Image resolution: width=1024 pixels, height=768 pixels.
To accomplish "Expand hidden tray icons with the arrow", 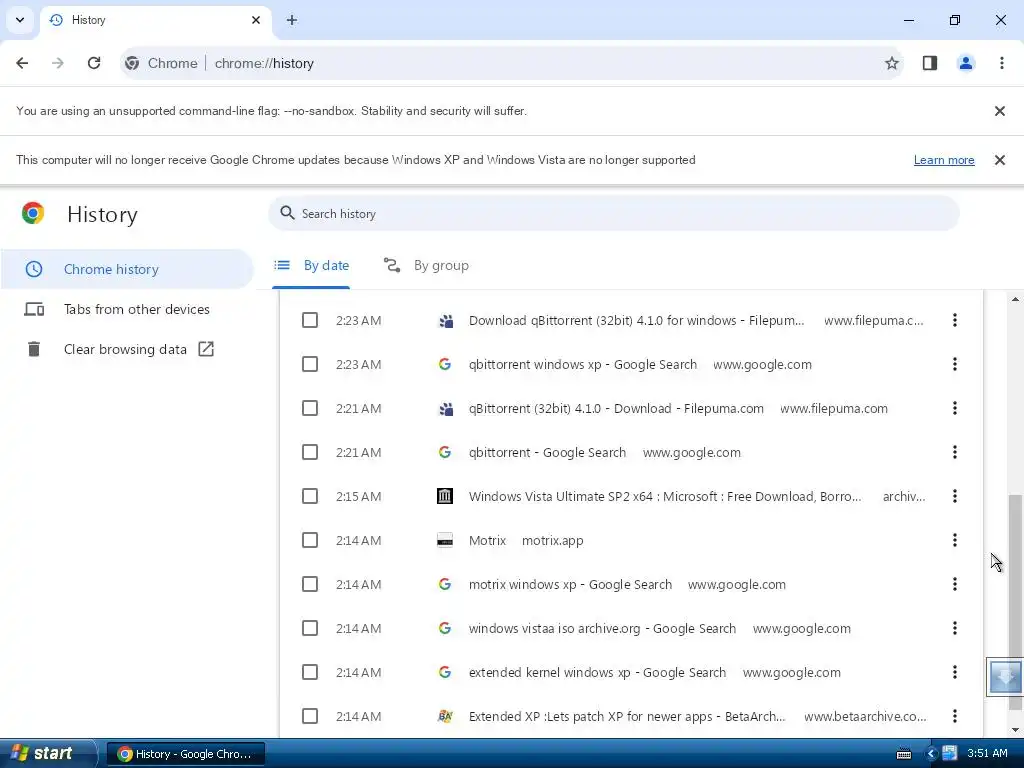I will point(932,754).
